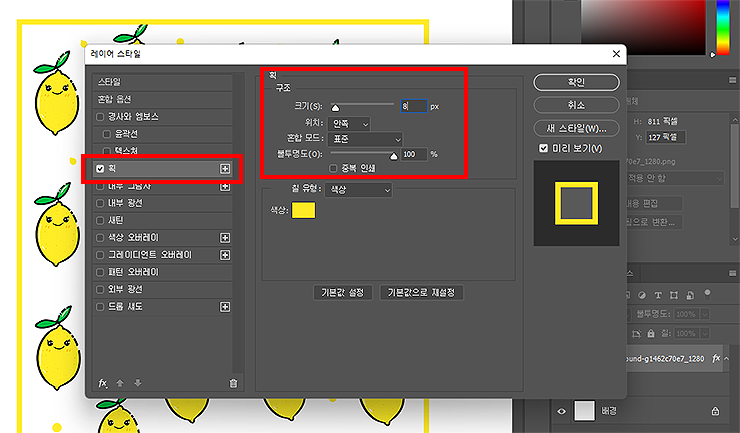Click the plus icon beside 드롭 섀도
The height and width of the screenshot is (433, 740).
point(225,307)
